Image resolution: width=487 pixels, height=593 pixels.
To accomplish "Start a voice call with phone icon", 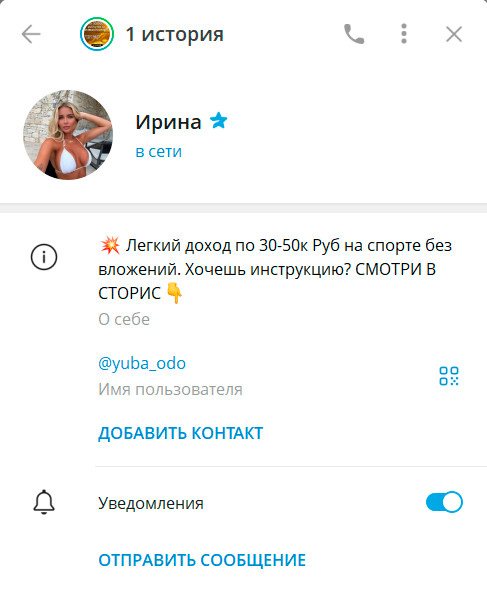I will tap(354, 34).
